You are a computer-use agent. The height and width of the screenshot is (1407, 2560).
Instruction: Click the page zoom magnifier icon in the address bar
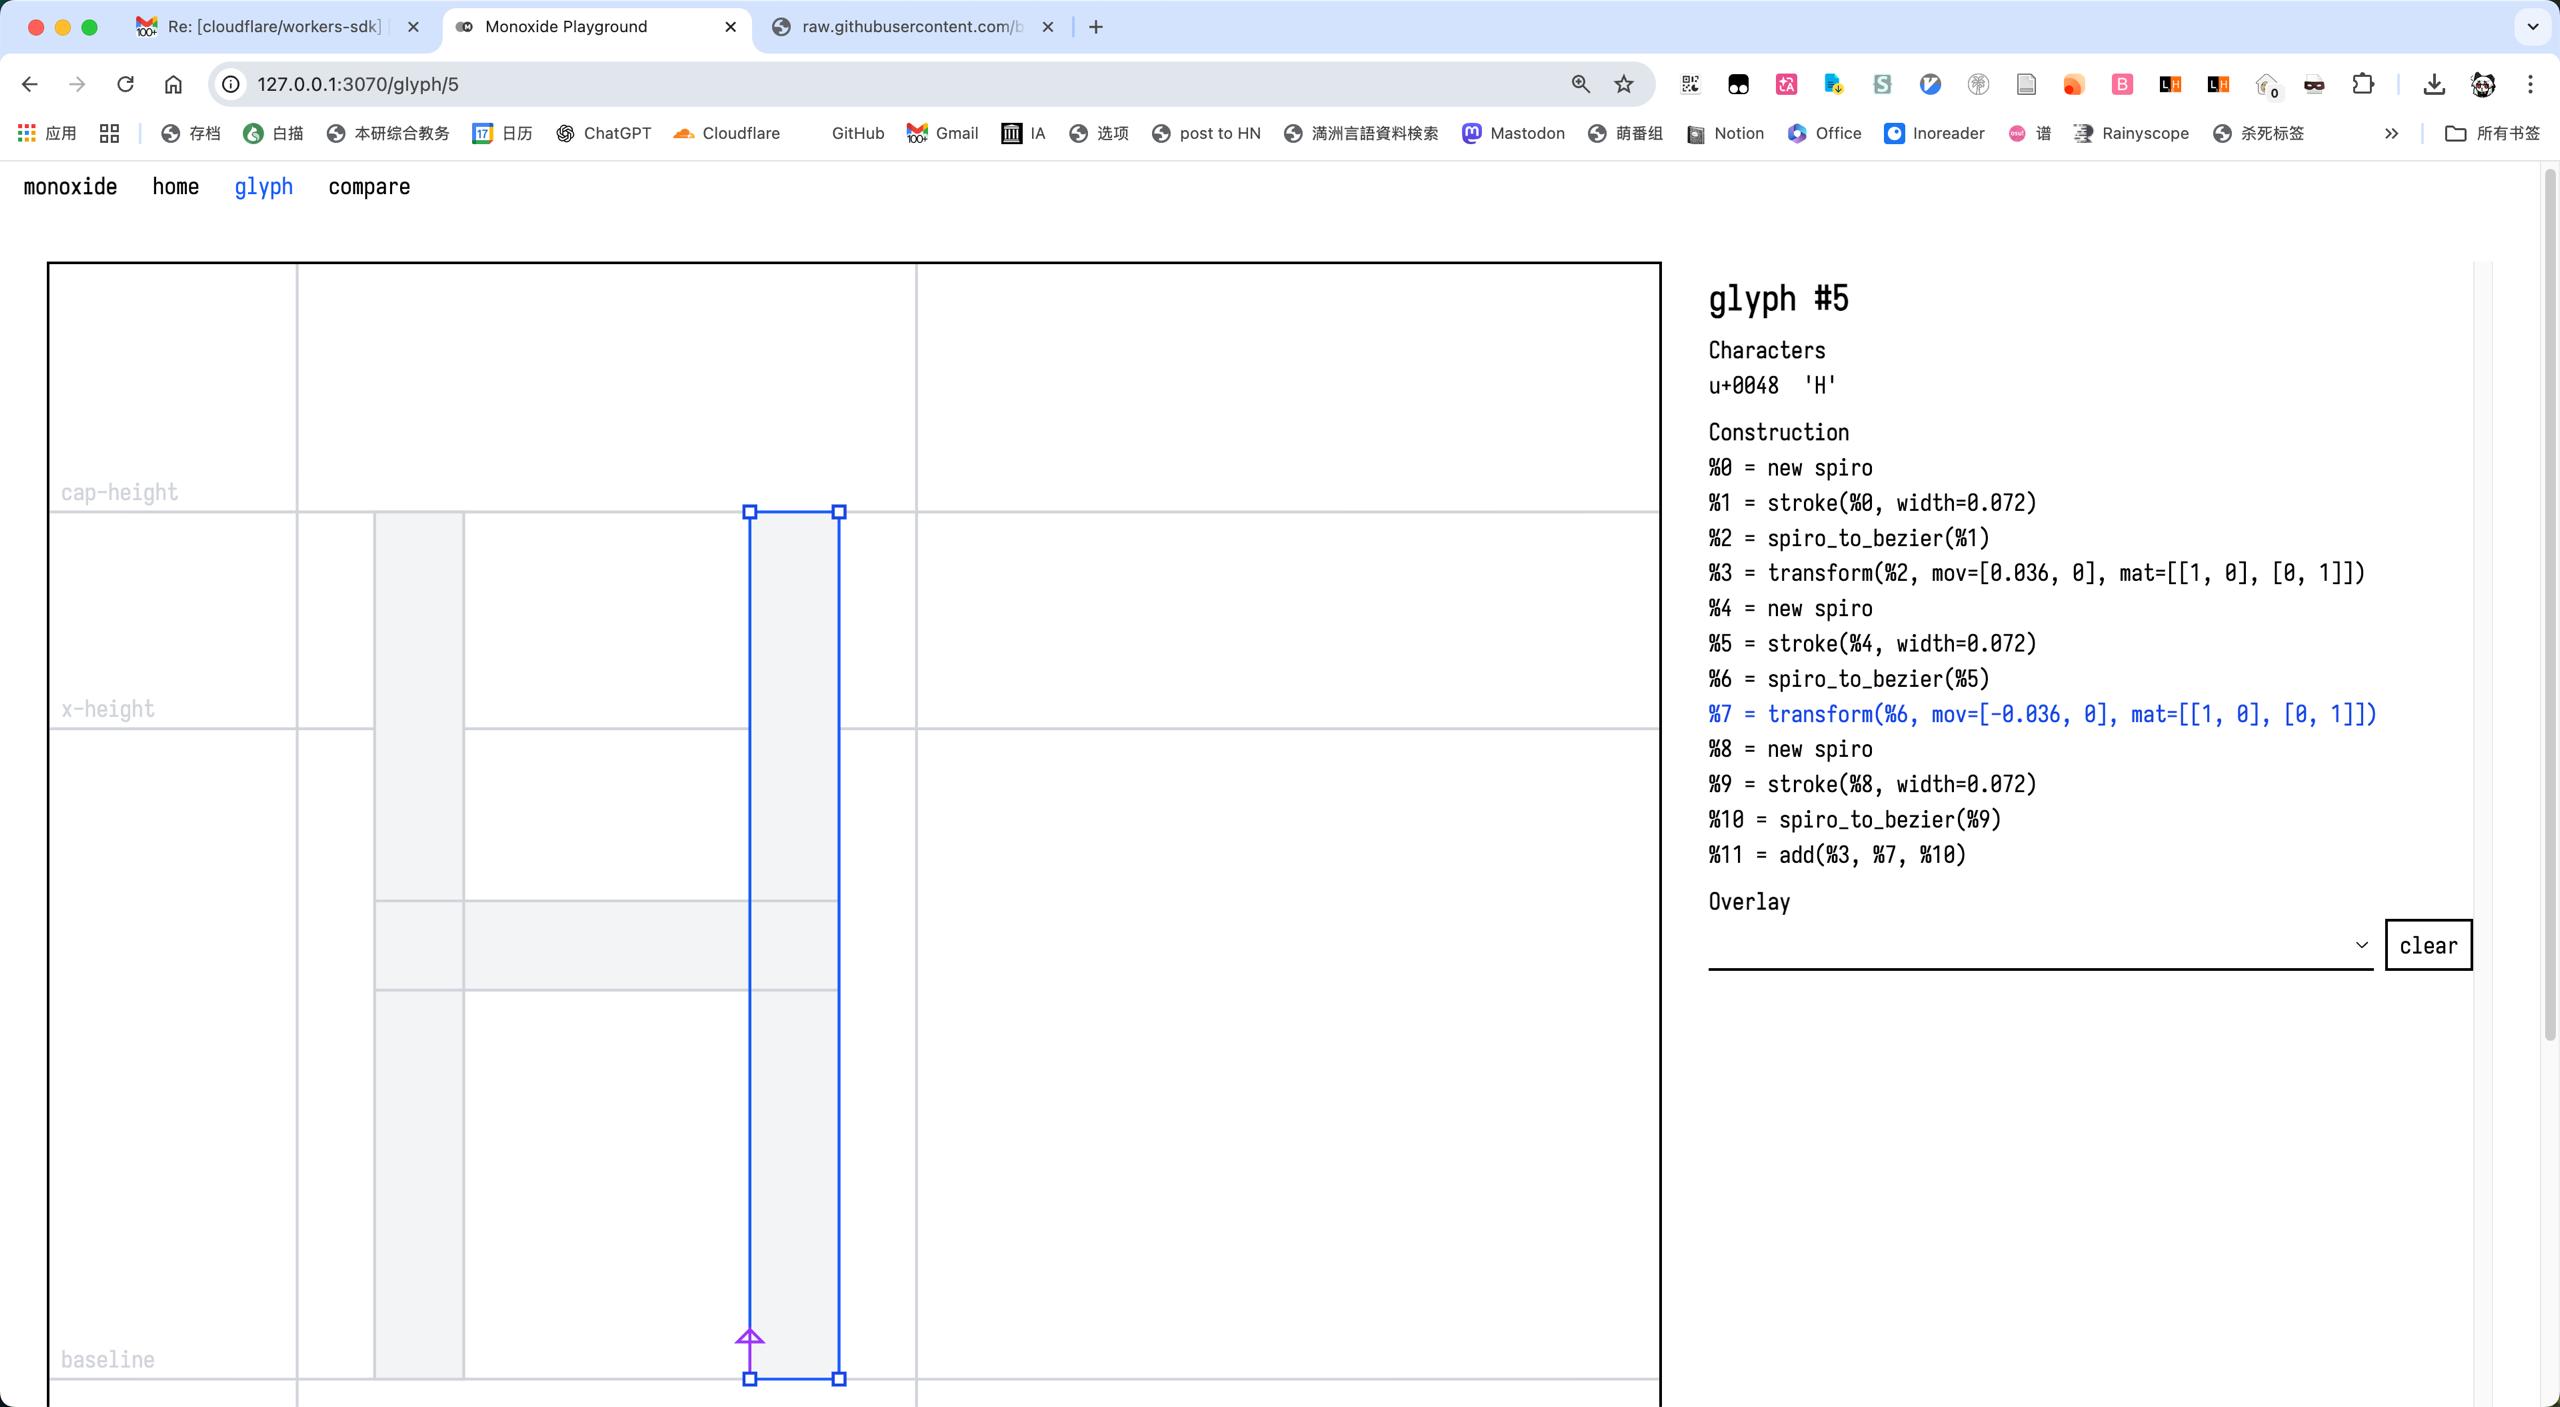click(x=1580, y=84)
